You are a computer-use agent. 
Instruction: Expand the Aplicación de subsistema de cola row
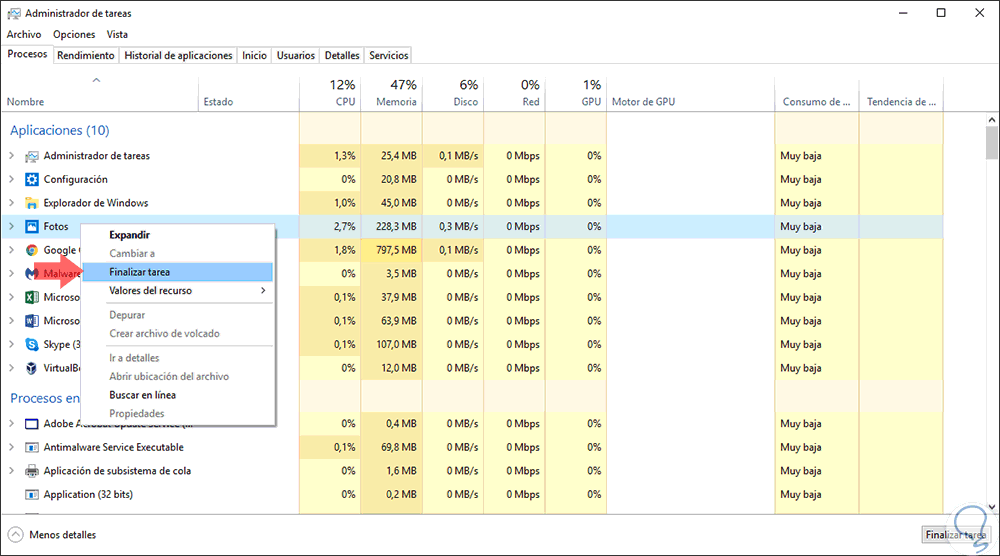[11, 471]
